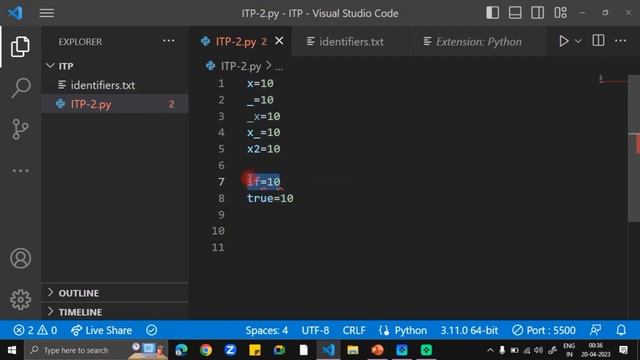Image resolution: width=640 pixels, height=360 pixels.
Task: Click Port : 5500 Live Server status
Action: click(544, 330)
